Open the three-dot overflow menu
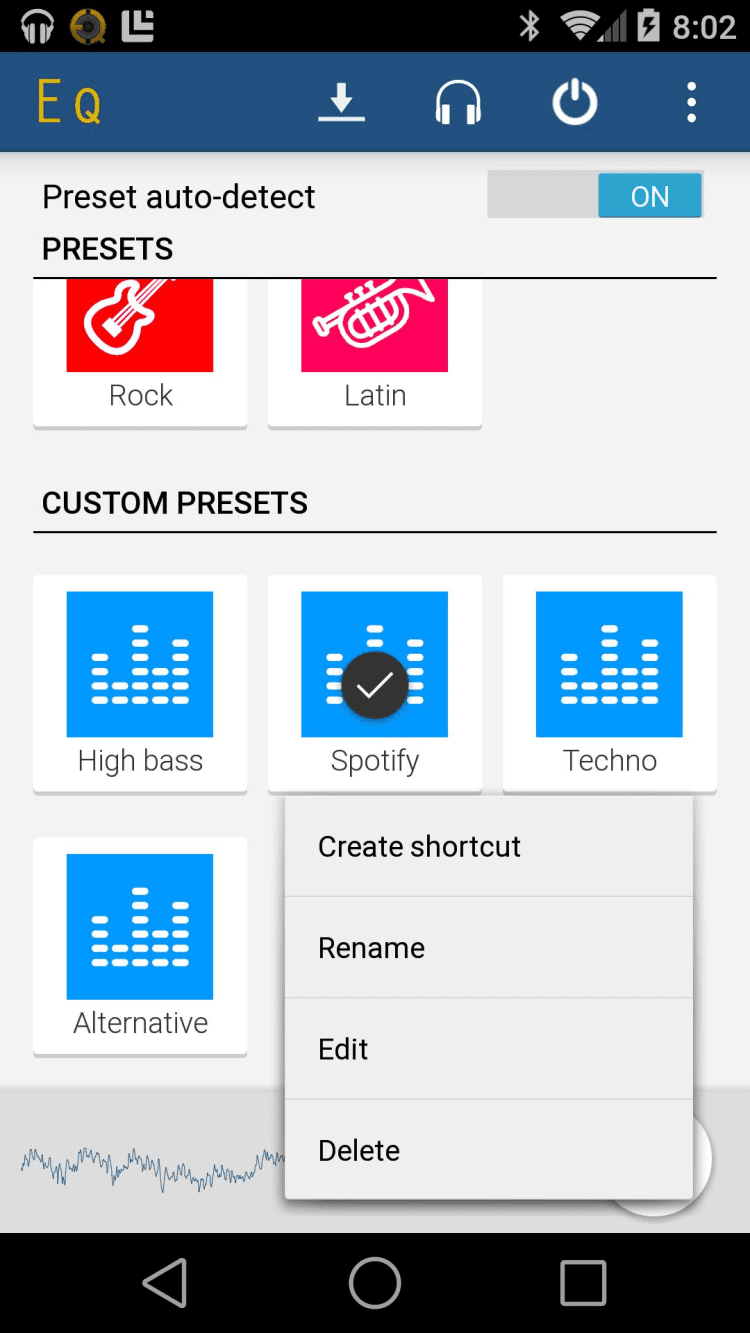 691,103
